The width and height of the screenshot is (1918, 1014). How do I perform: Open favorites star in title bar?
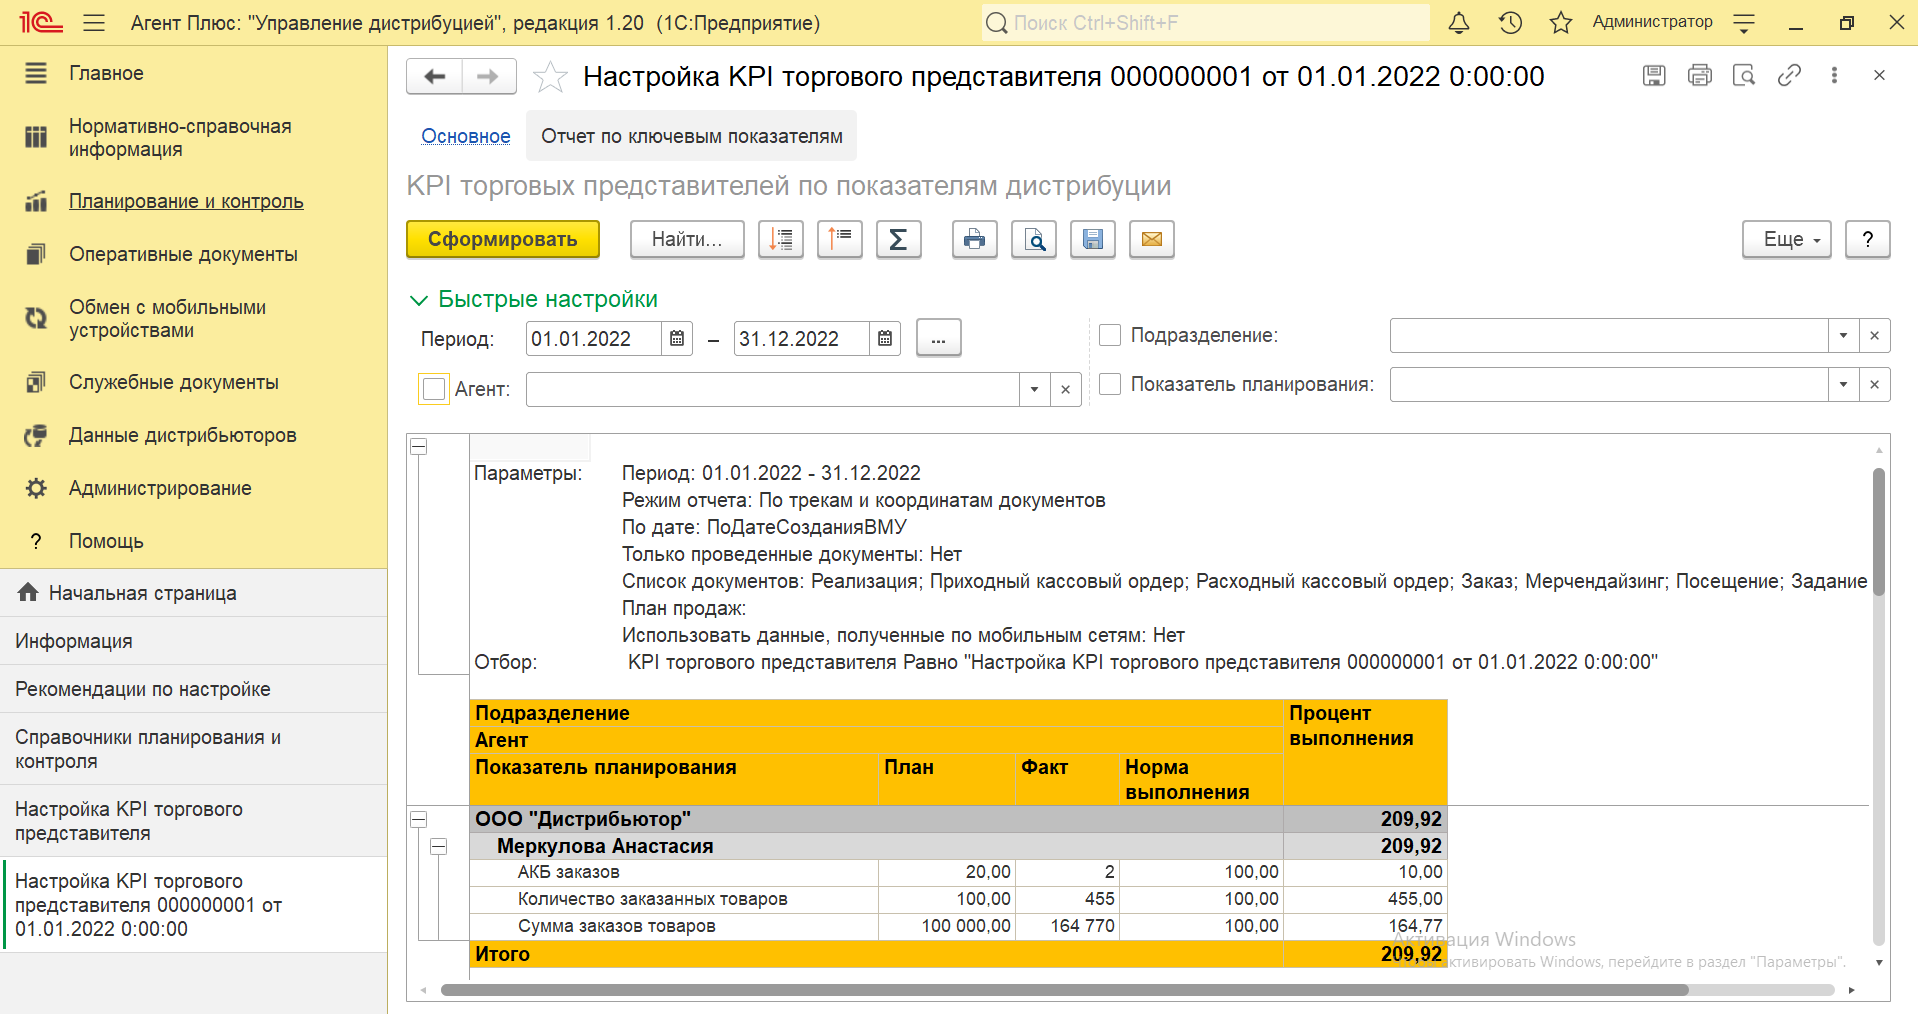(x=1561, y=22)
